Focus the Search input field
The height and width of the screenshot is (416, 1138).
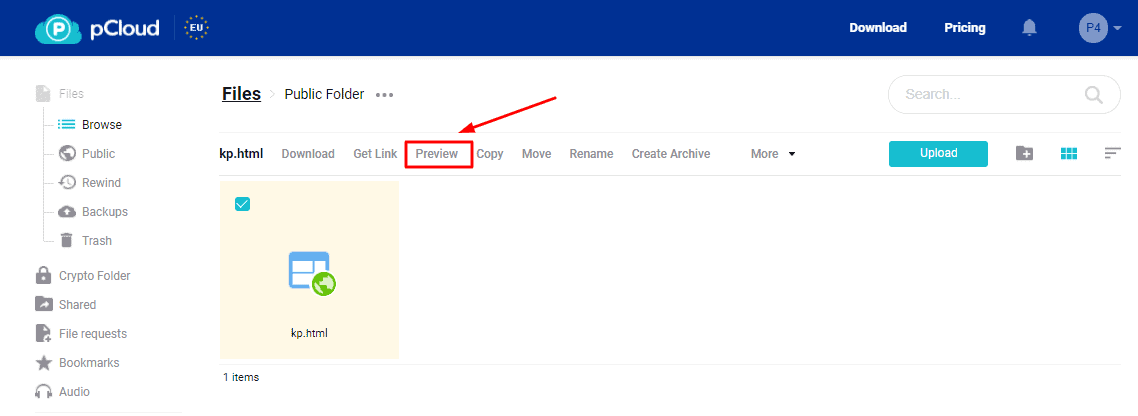1004,94
